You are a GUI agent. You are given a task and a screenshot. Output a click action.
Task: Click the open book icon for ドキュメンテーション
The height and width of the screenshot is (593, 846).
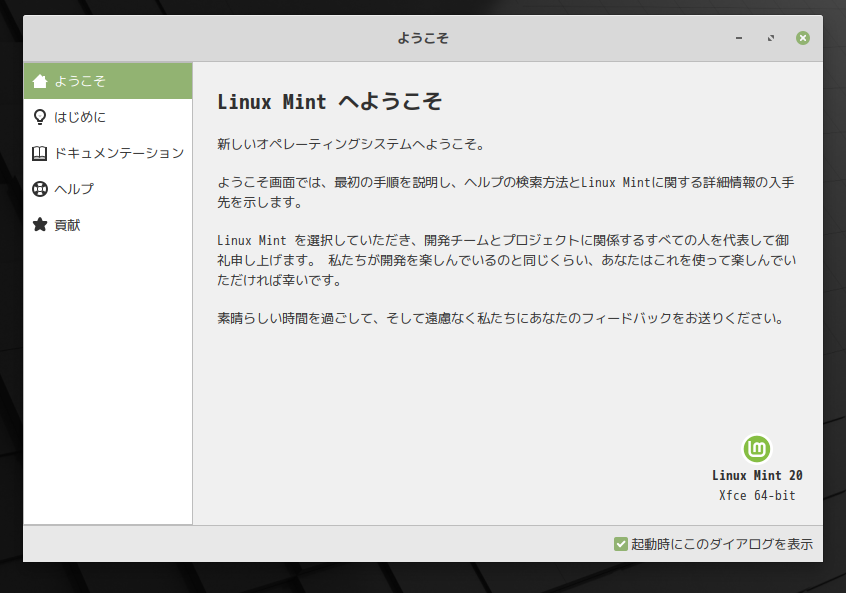[x=40, y=153]
